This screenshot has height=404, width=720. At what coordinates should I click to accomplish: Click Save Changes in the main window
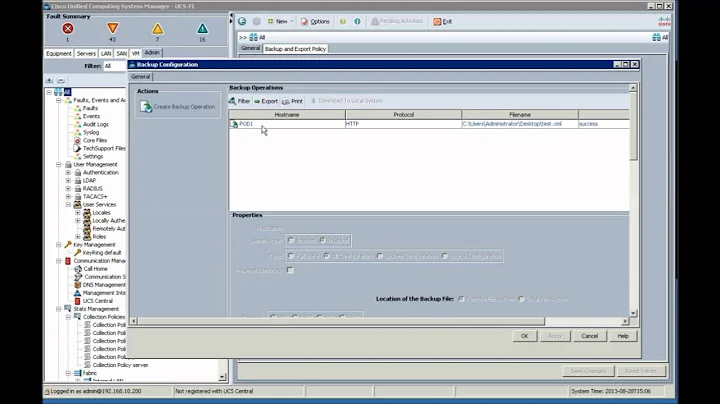[588, 371]
